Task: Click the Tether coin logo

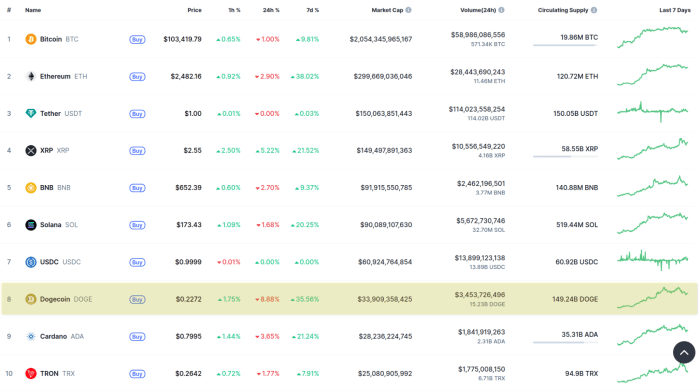Action: tap(31, 113)
